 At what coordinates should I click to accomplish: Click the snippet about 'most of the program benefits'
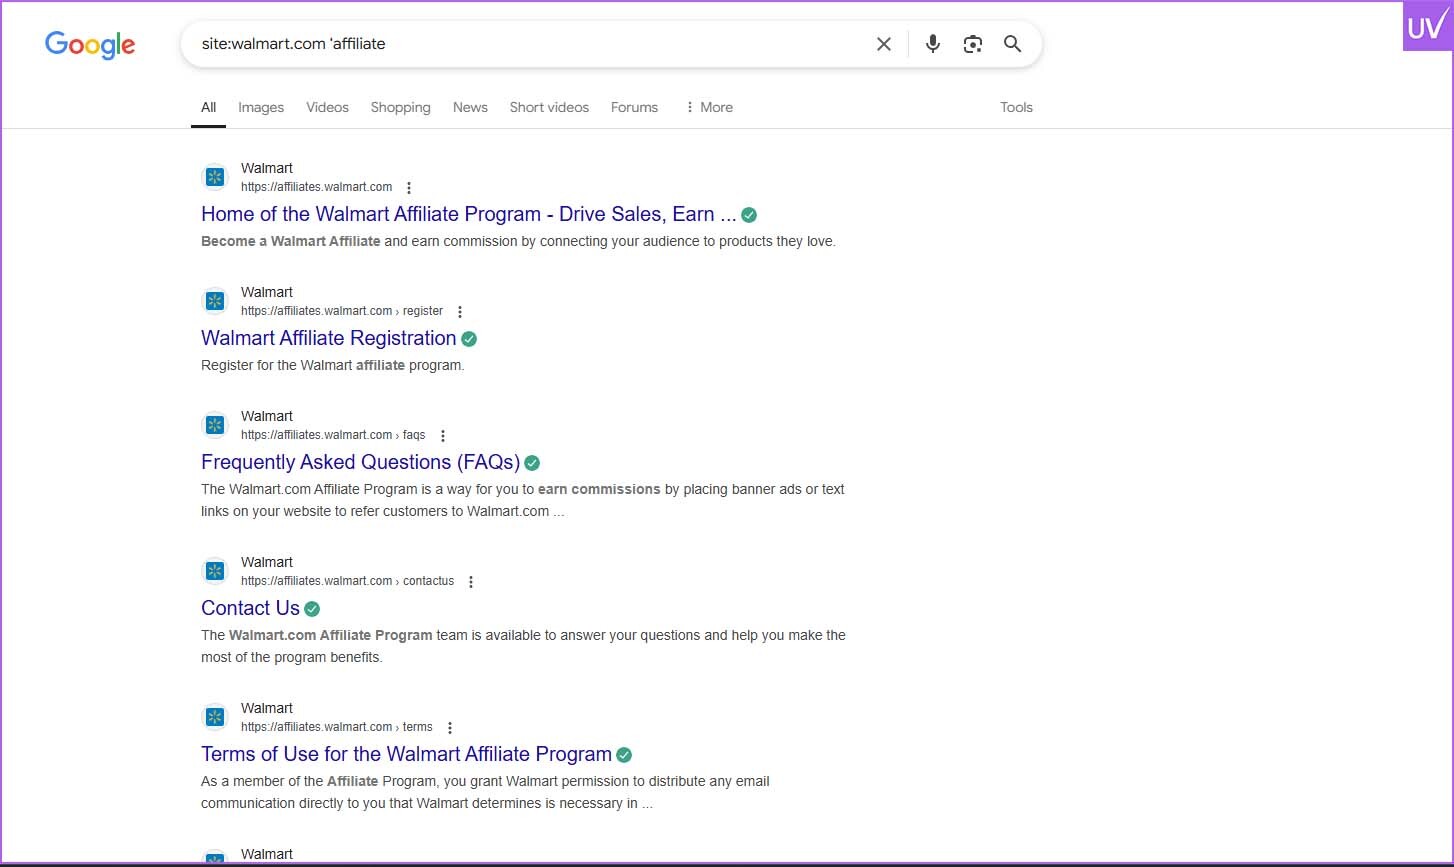click(x=523, y=646)
